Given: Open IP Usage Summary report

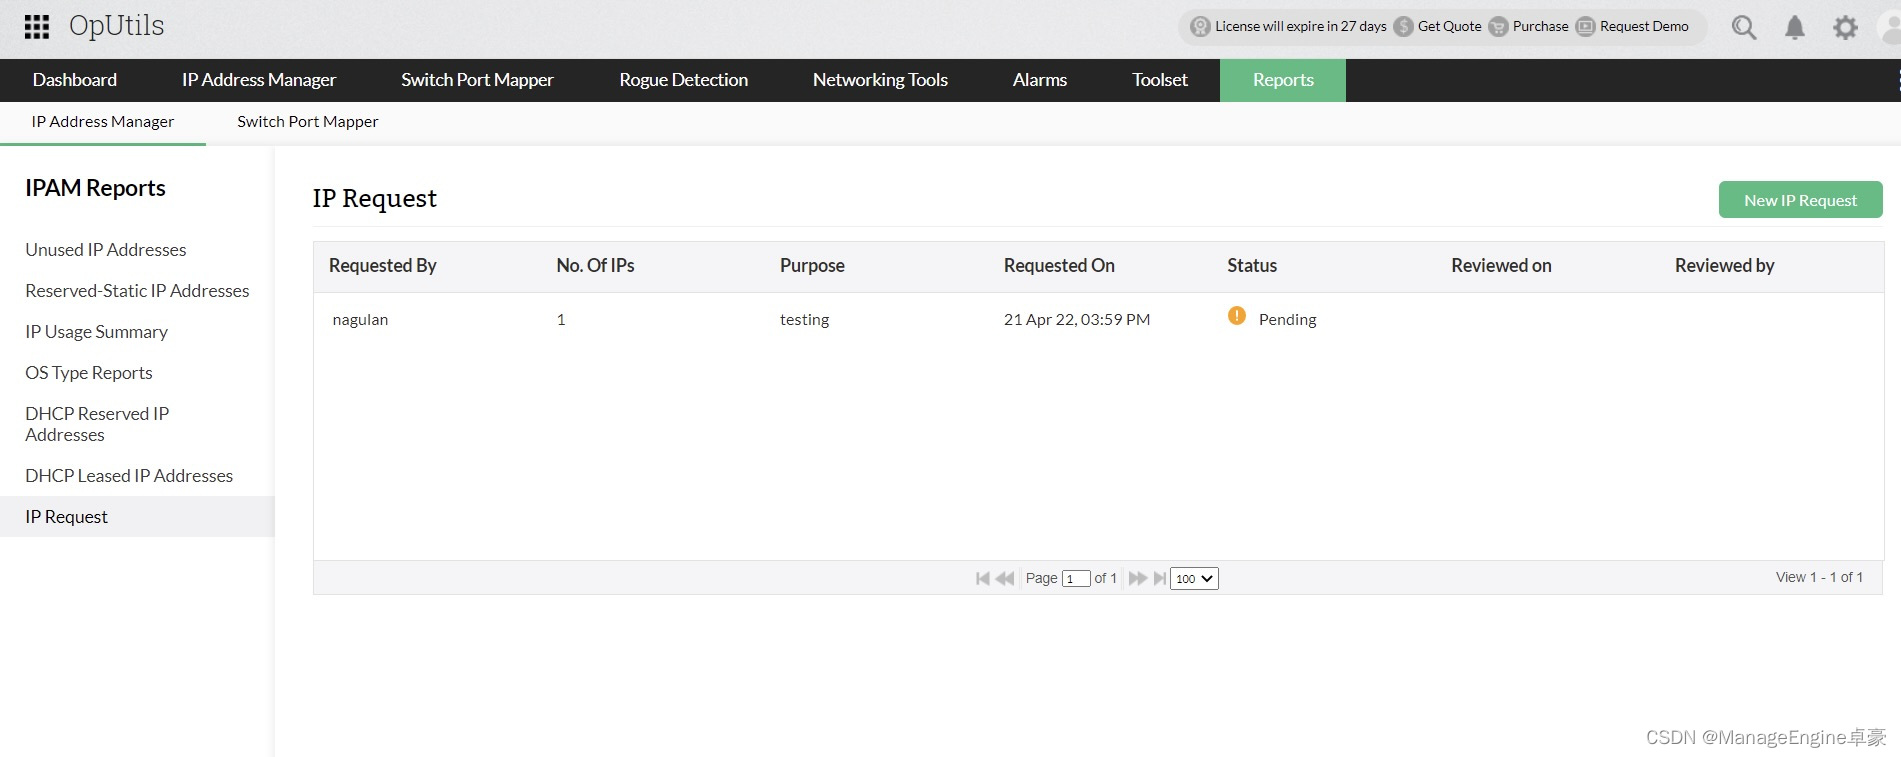Looking at the screenshot, I should point(96,332).
